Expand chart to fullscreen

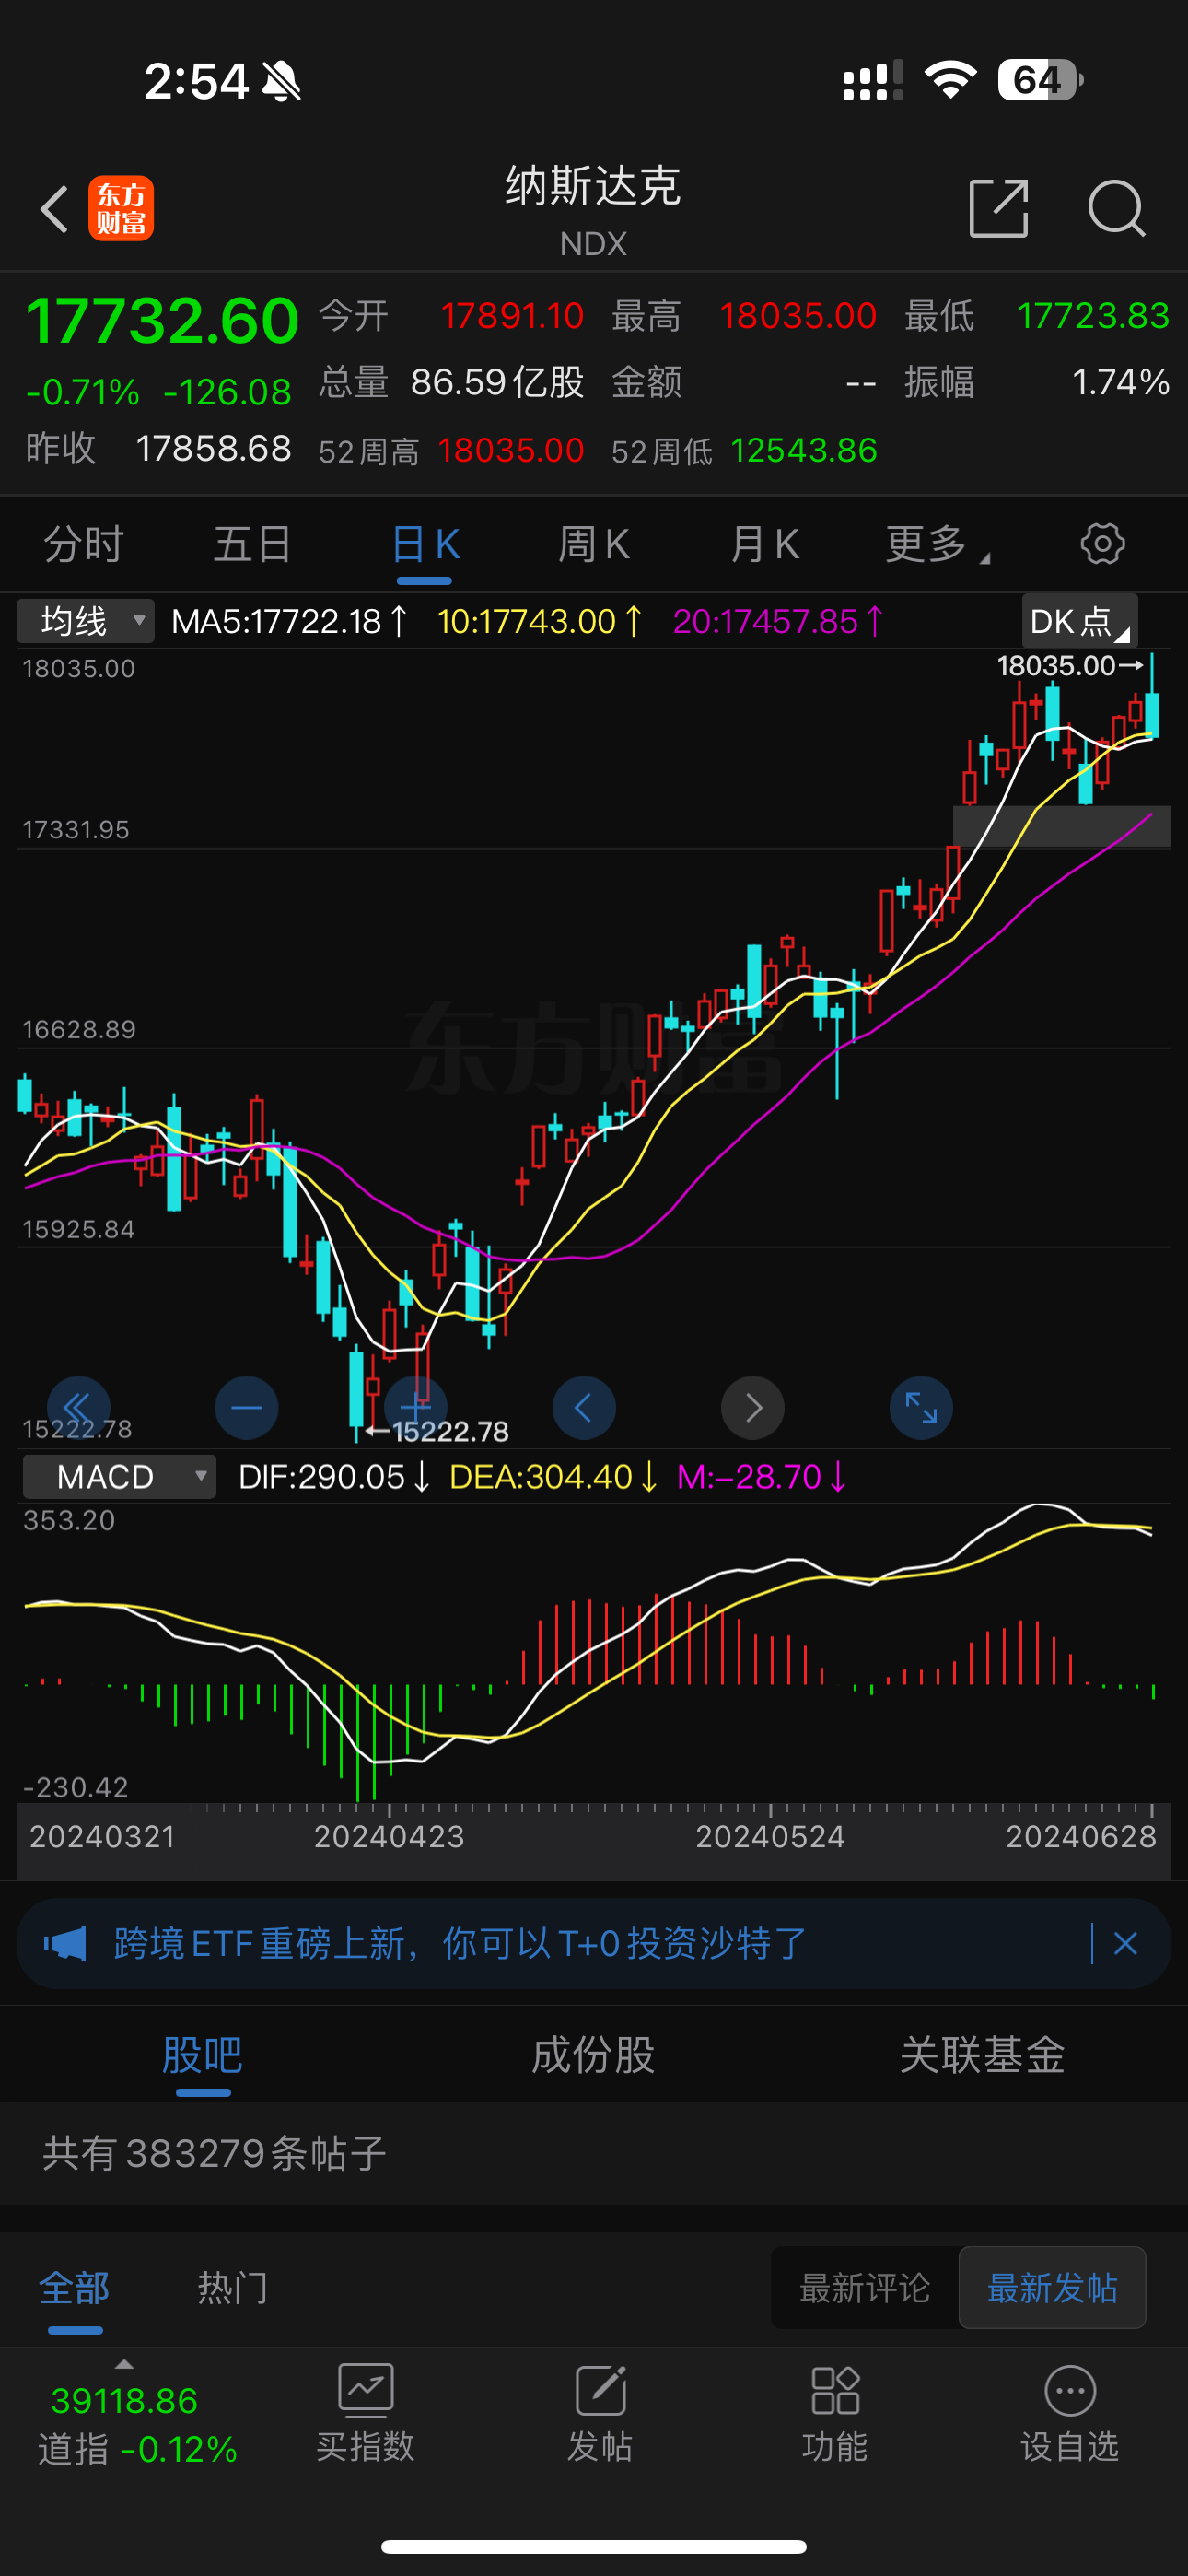tap(921, 1408)
